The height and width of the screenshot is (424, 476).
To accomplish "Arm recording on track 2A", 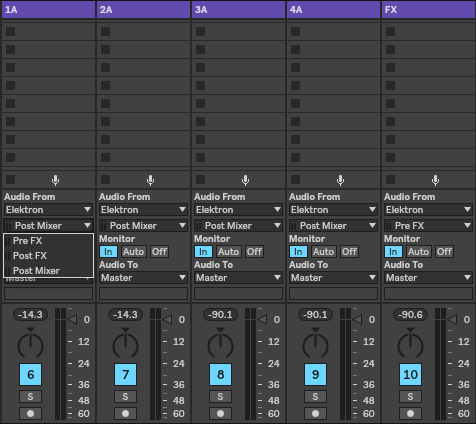I will (x=125, y=413).
